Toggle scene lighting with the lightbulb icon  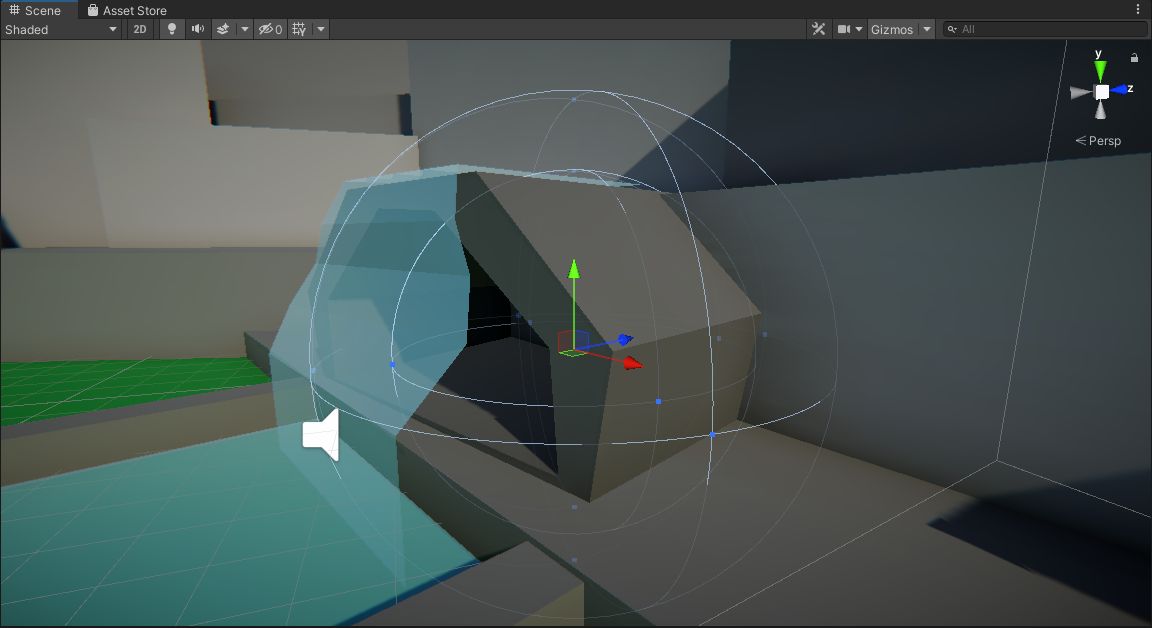[172, 29]
